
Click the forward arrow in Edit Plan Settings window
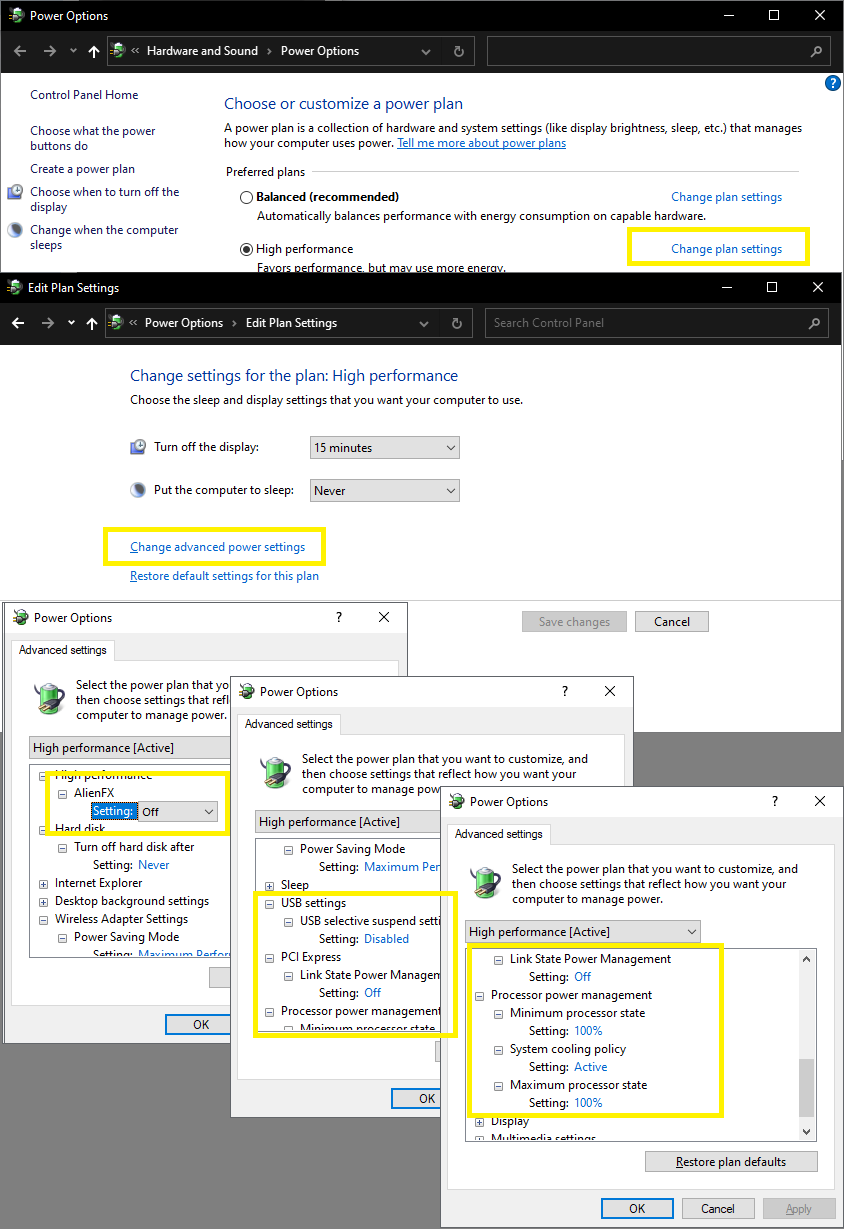click(x=47, y=323)
